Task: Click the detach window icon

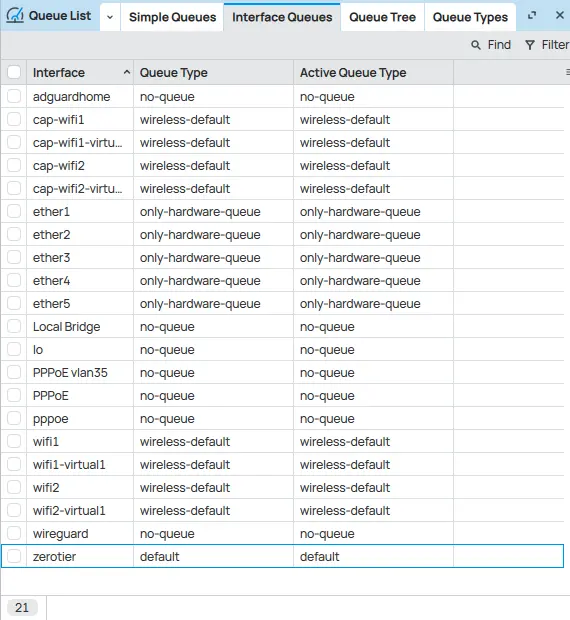Action: [532, 15]
